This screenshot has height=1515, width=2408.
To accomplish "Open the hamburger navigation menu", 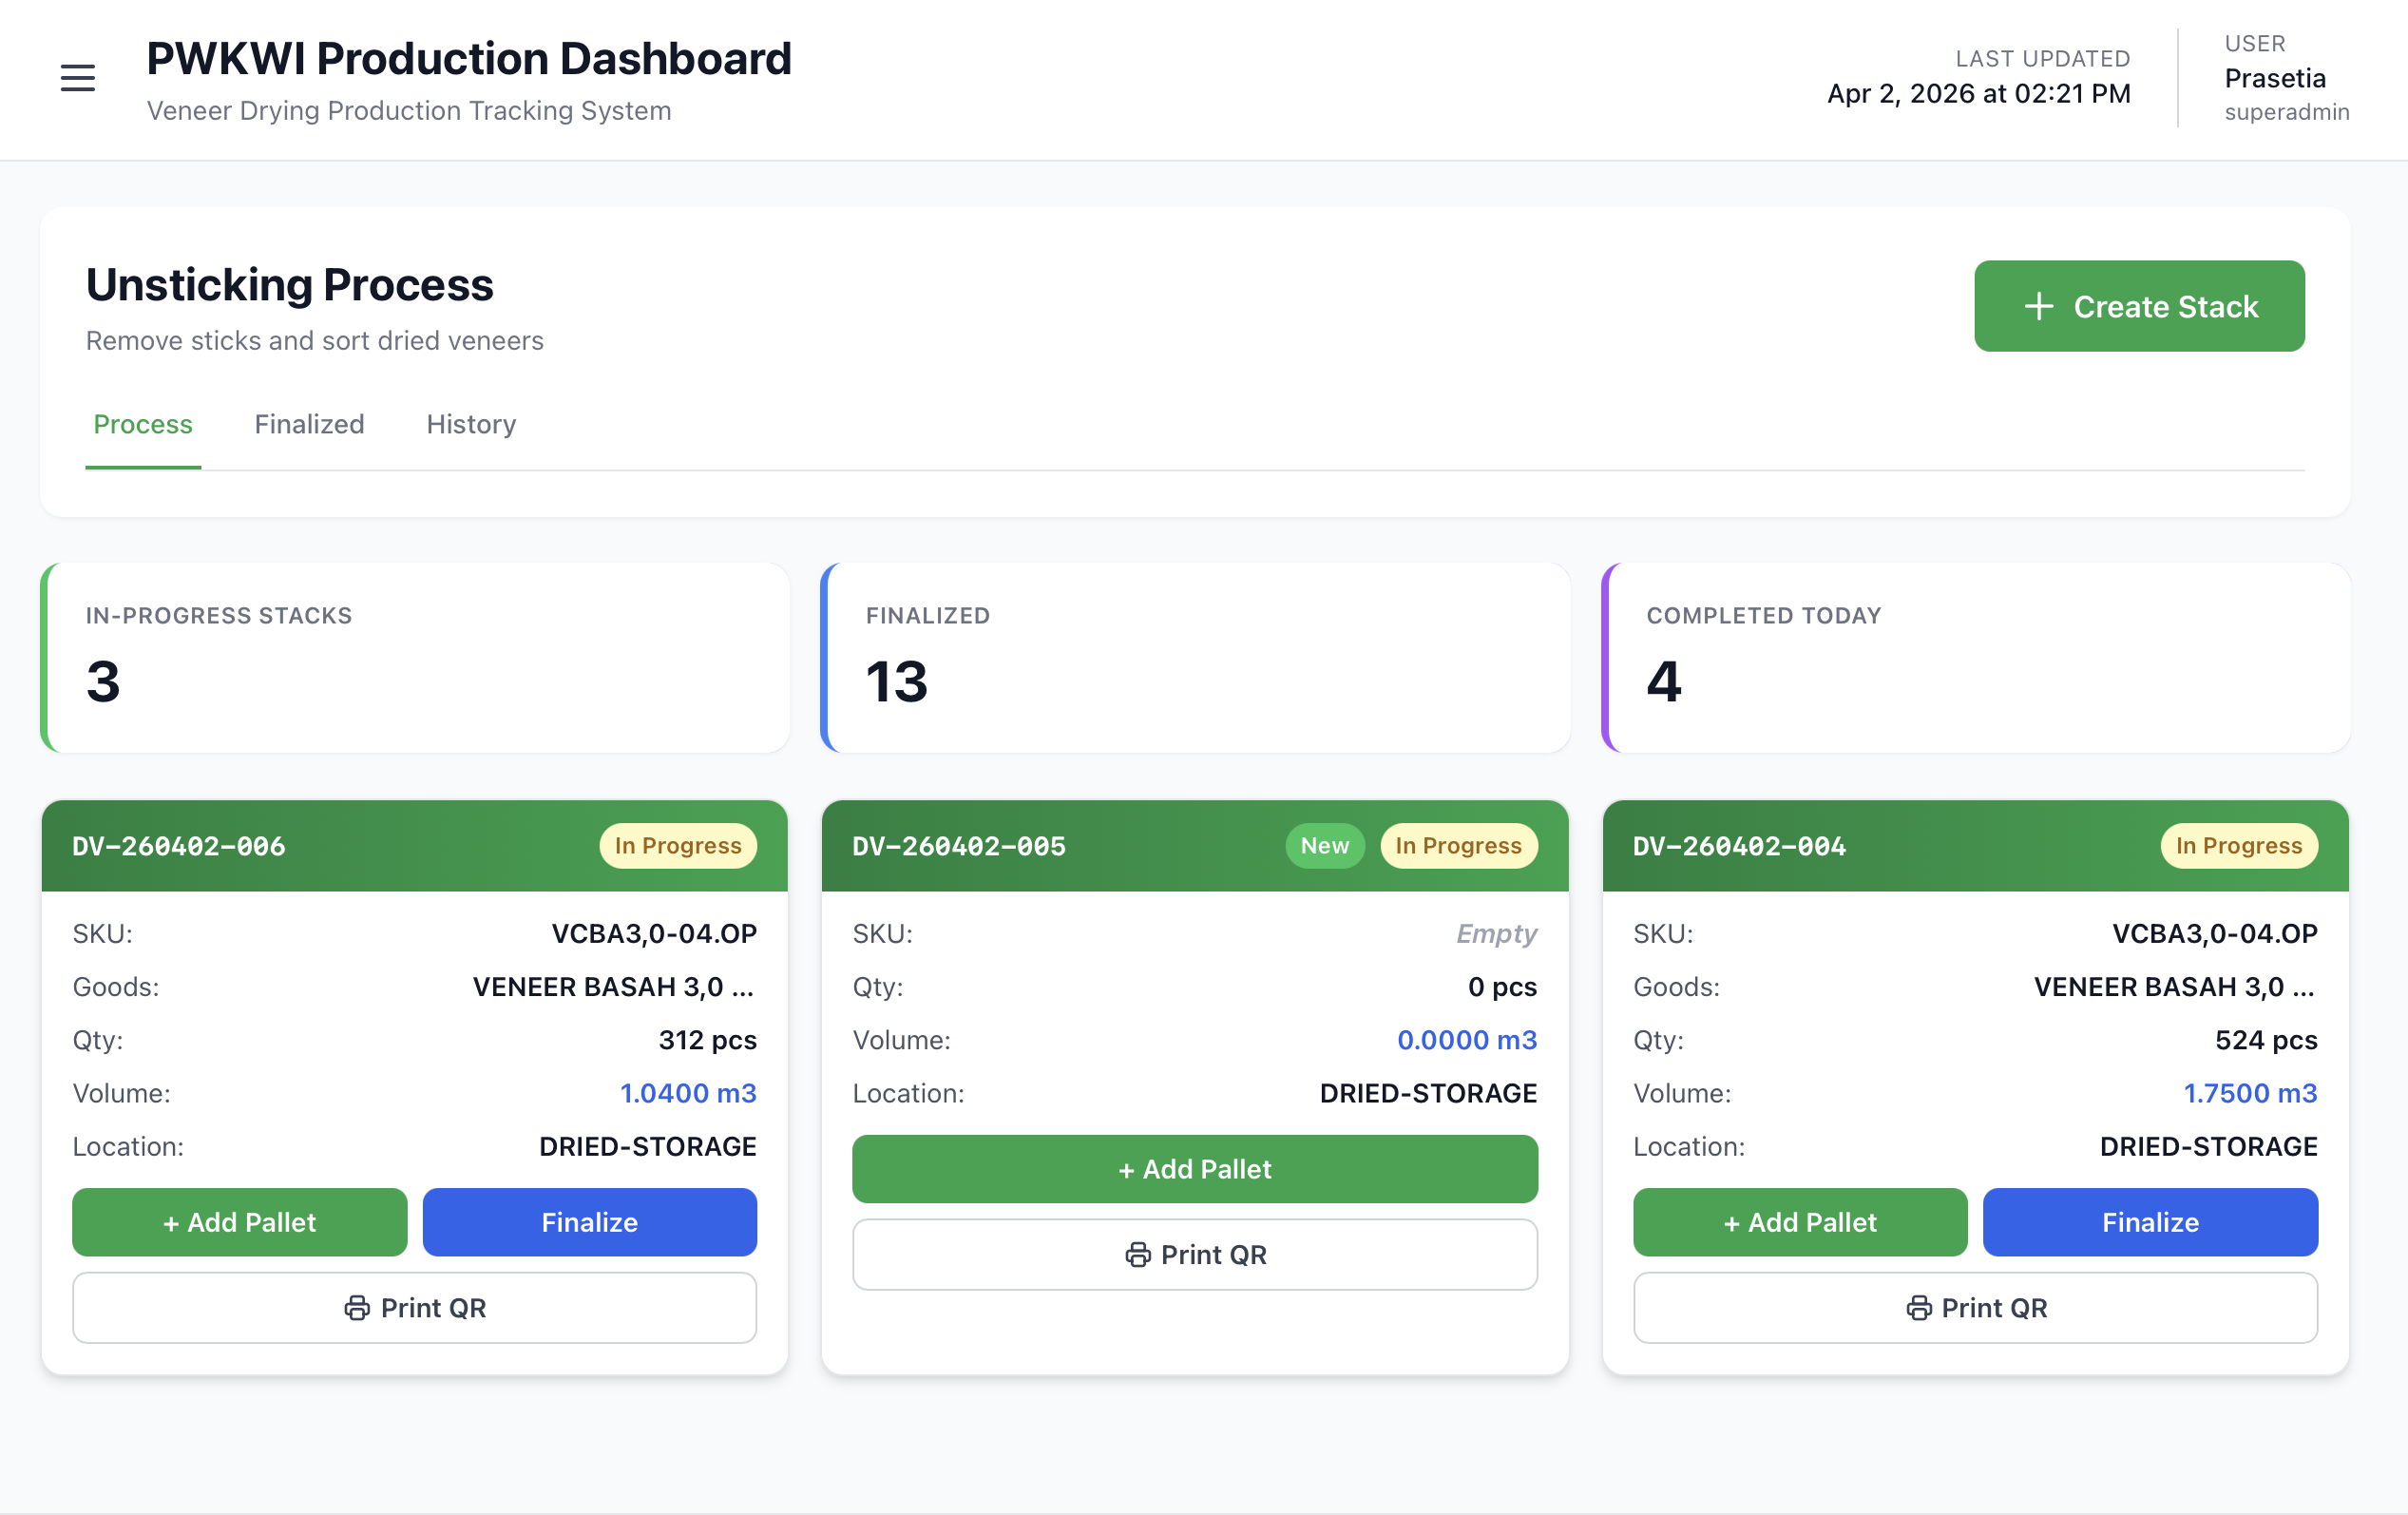I will [77, 78].
